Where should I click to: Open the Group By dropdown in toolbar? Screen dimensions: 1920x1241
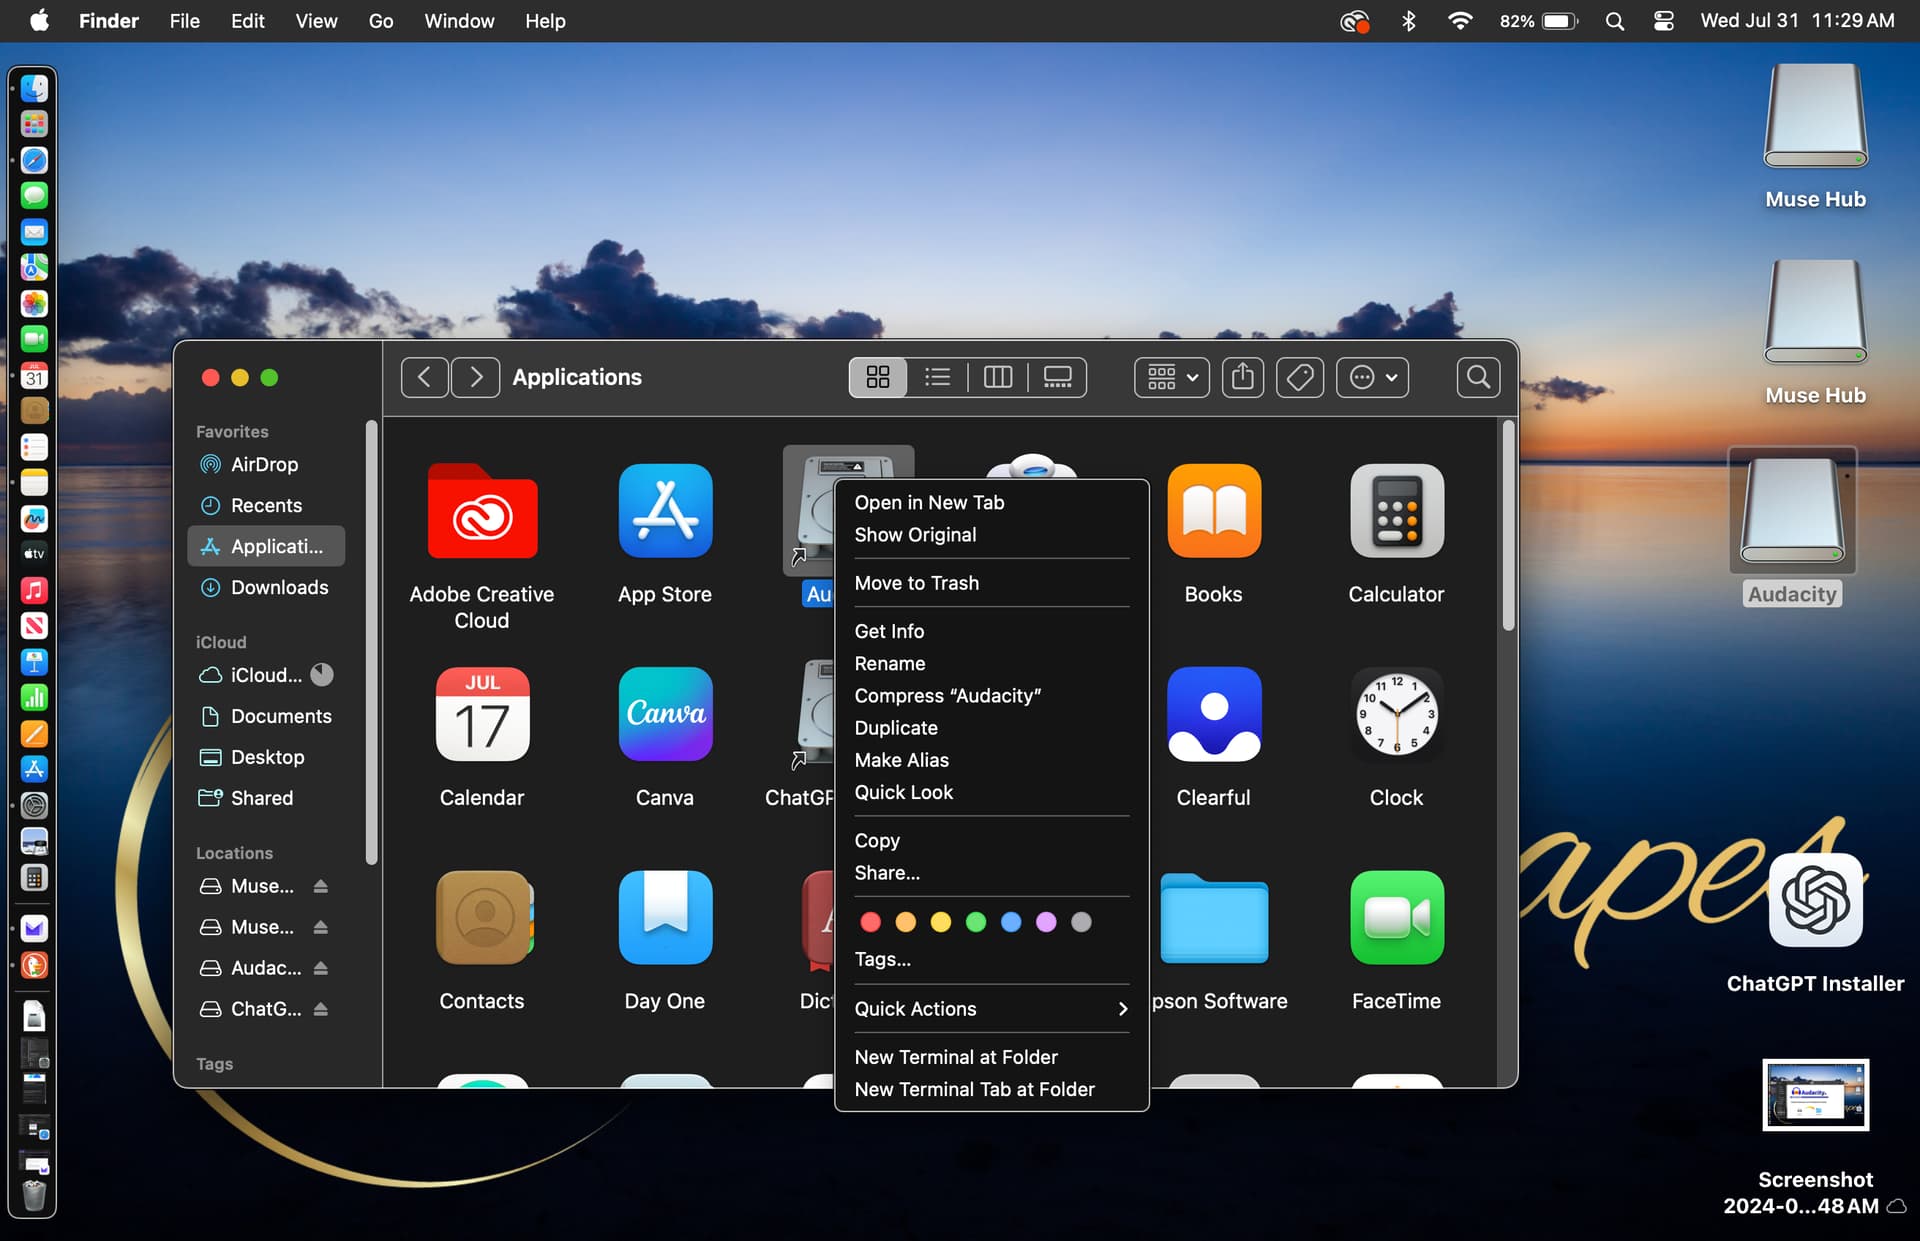coord(1172,377)
